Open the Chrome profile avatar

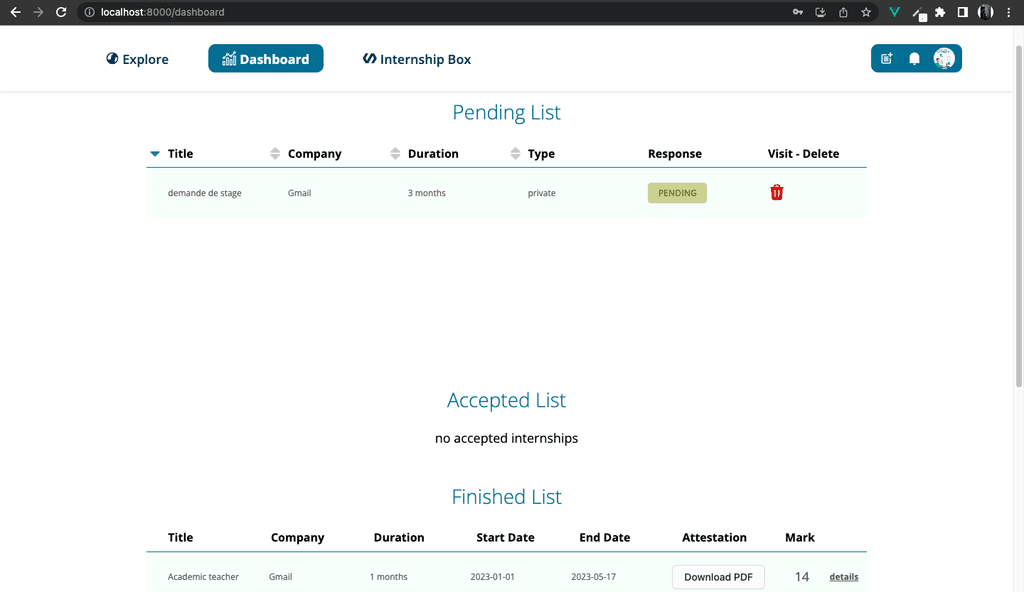[985, 12]
